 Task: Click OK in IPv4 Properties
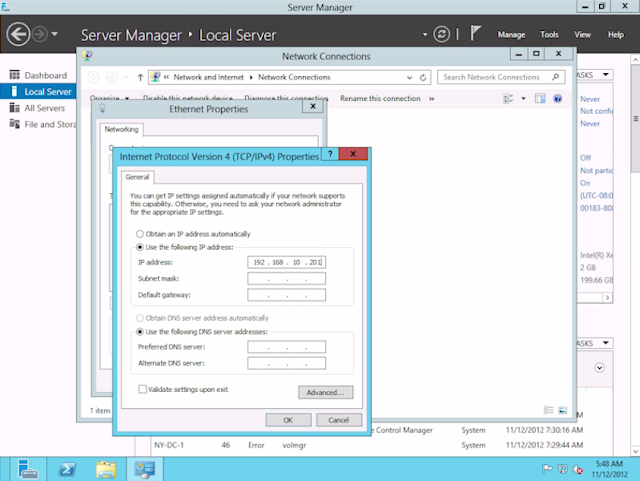[288, 420]
